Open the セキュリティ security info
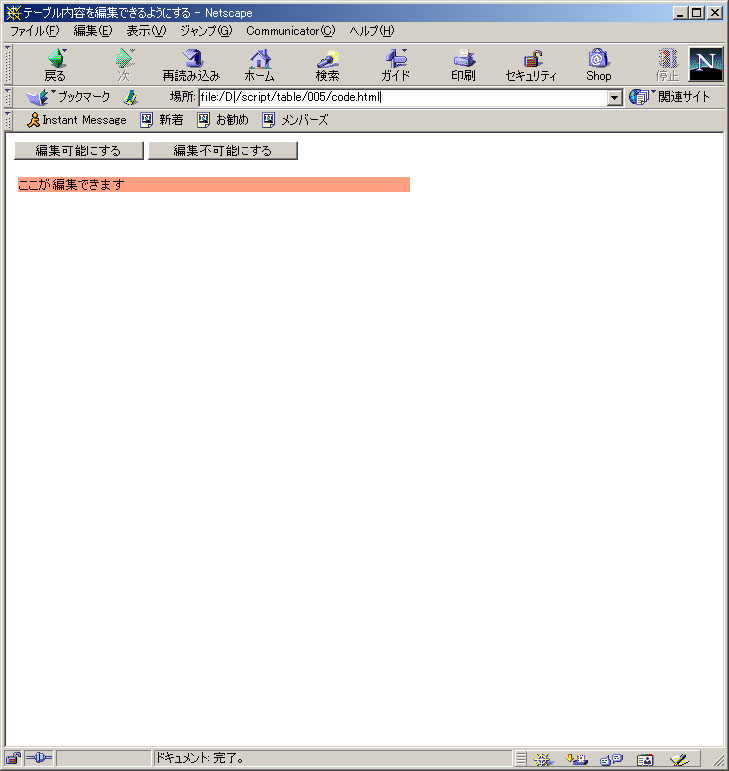 tap(531, 65)
